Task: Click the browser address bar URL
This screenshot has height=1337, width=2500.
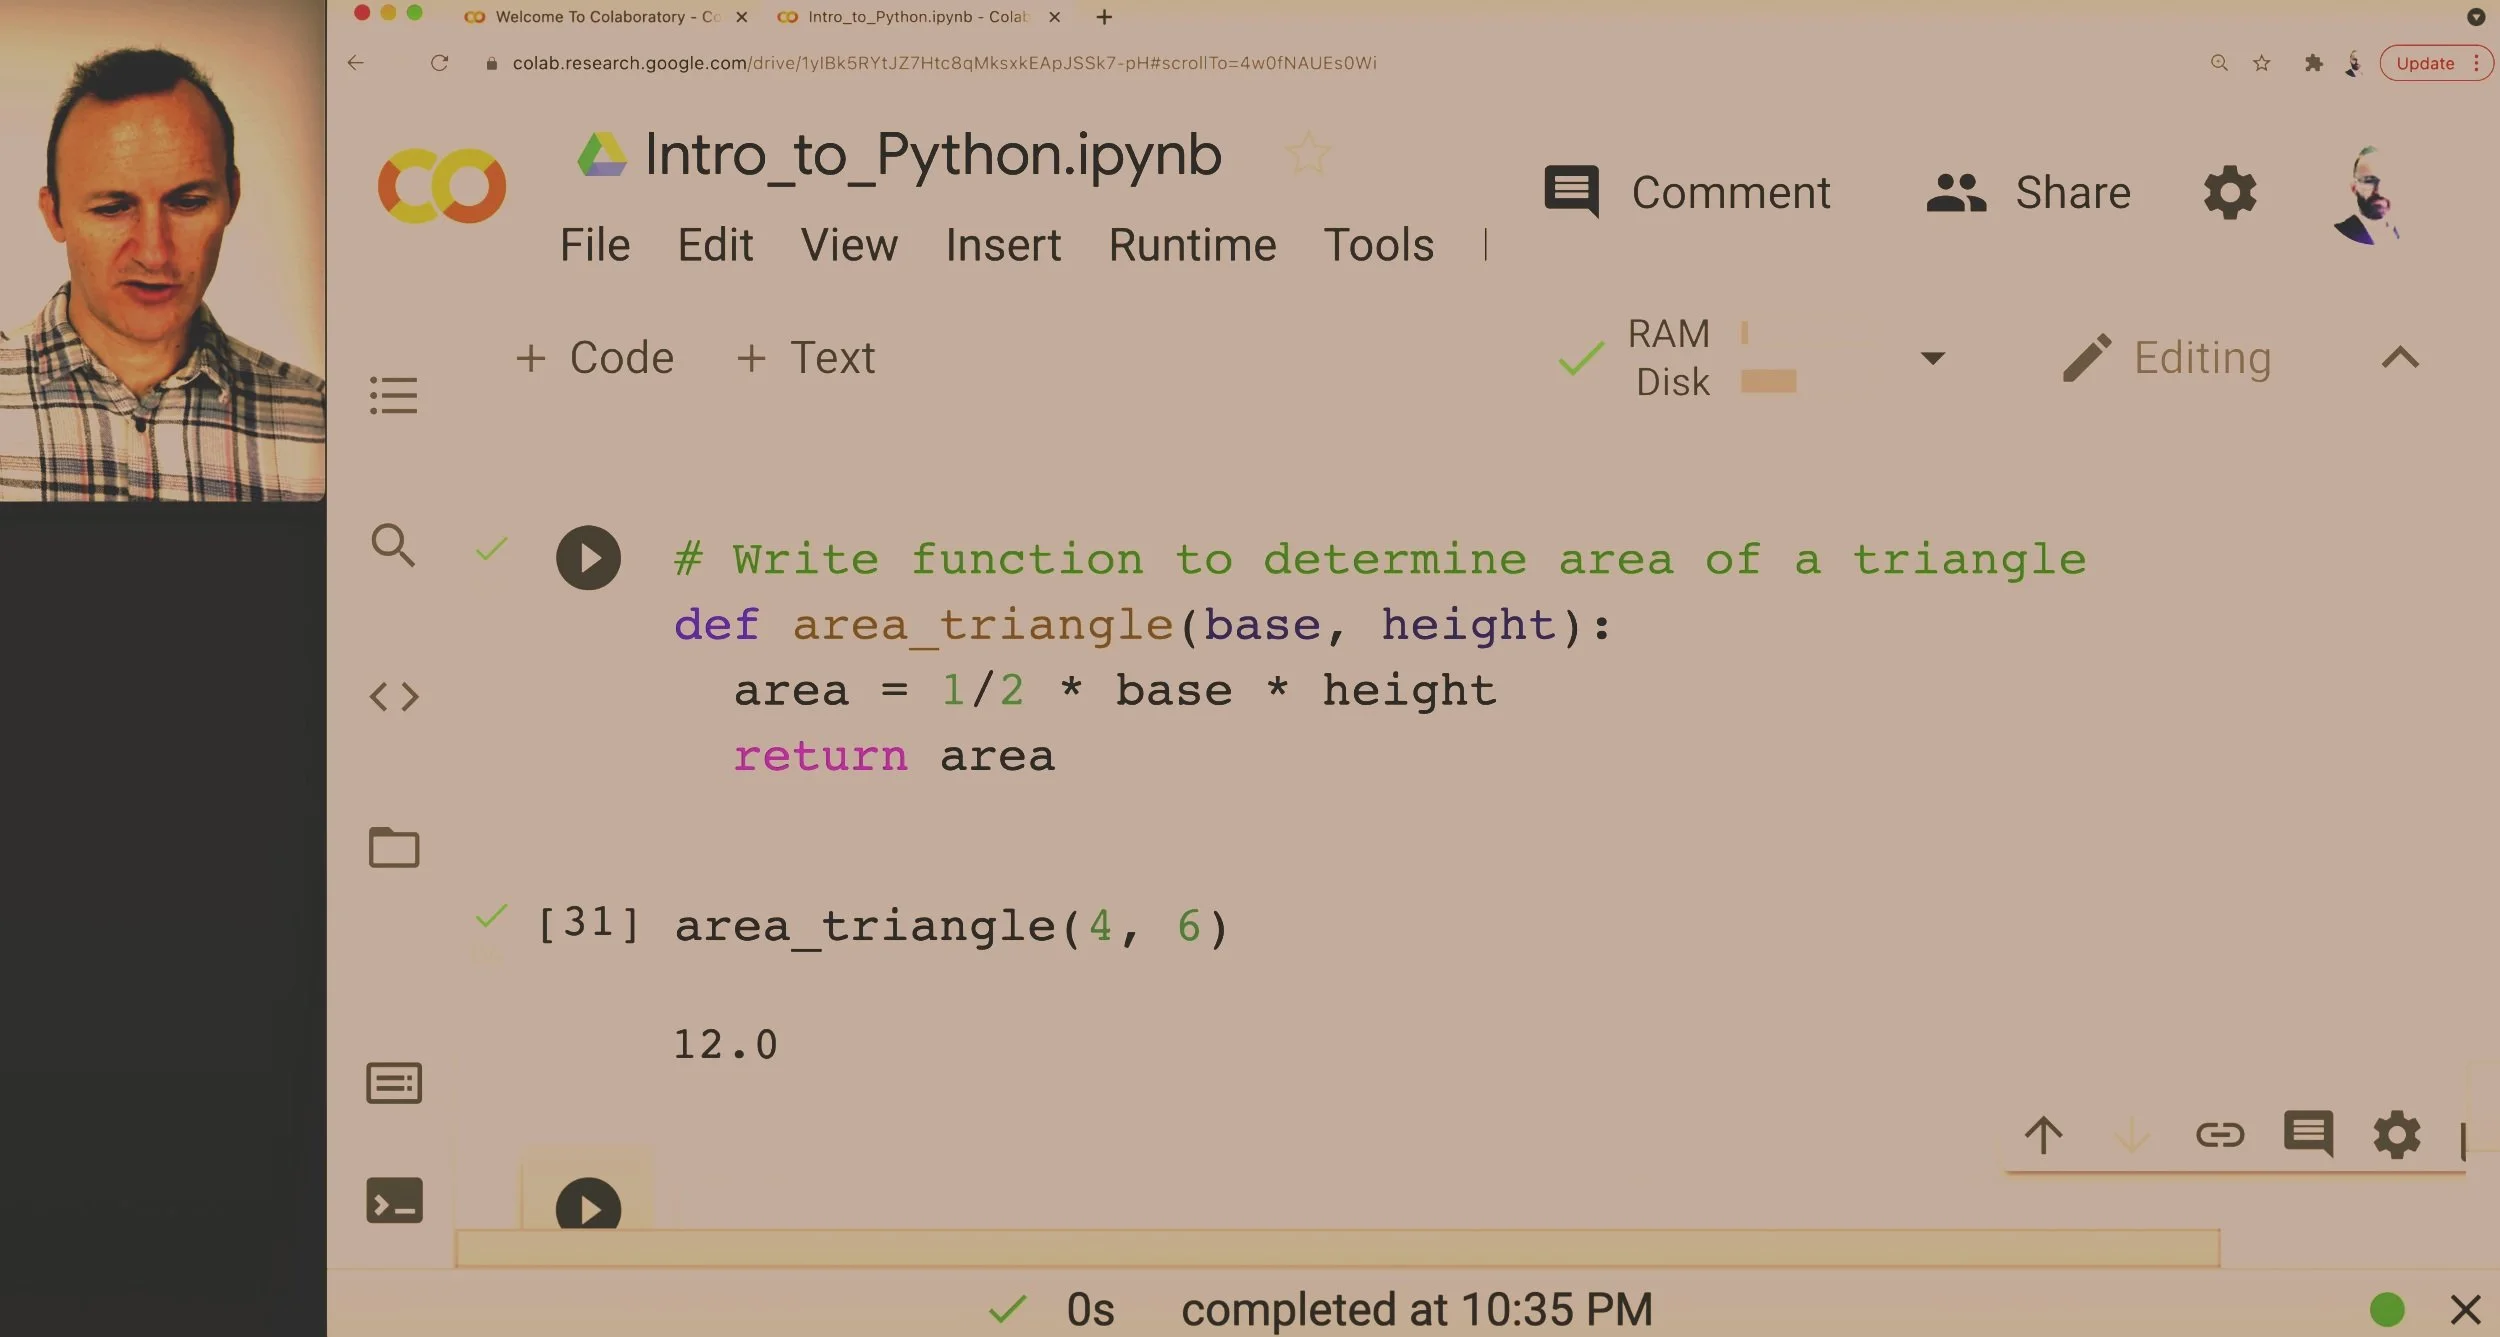Action: (943, 63)
